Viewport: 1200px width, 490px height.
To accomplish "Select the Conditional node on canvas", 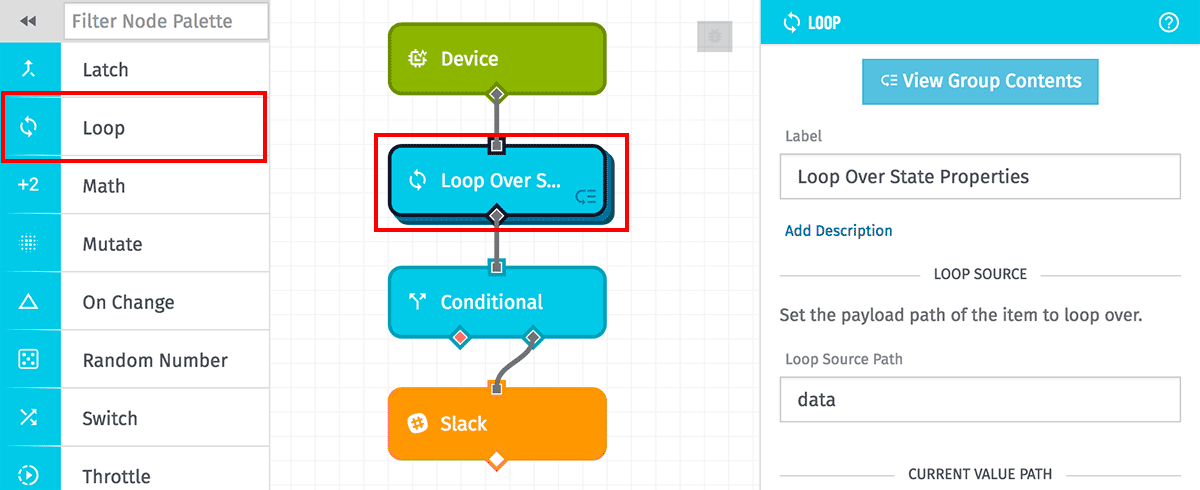I will [497, 302].
